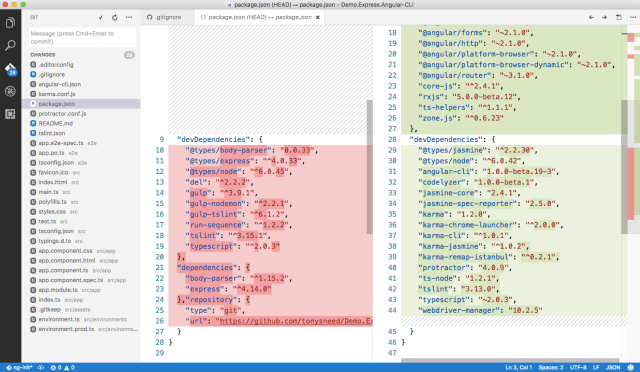Select angular-cli.json in changes
This screenshot has width=640, height=372.
click(x=81, y=84)
